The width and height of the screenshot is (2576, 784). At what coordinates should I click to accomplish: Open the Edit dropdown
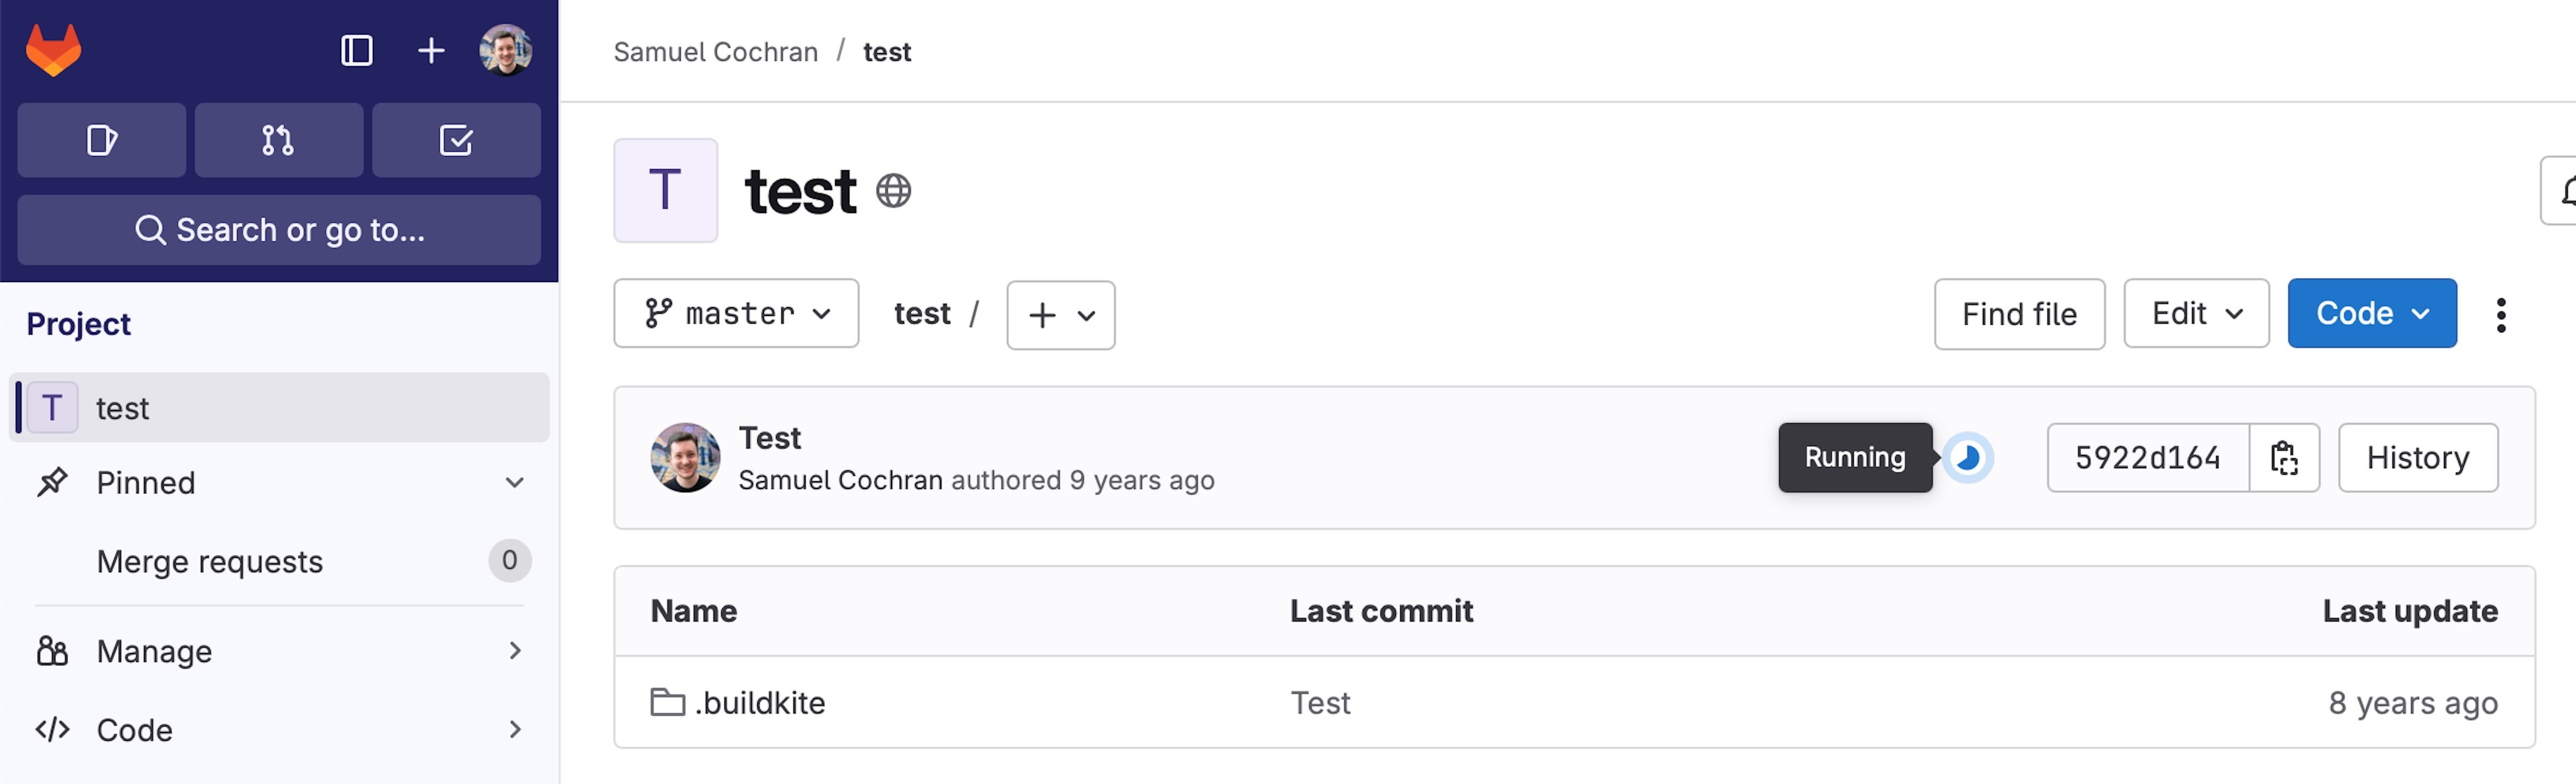point(2196,313)
